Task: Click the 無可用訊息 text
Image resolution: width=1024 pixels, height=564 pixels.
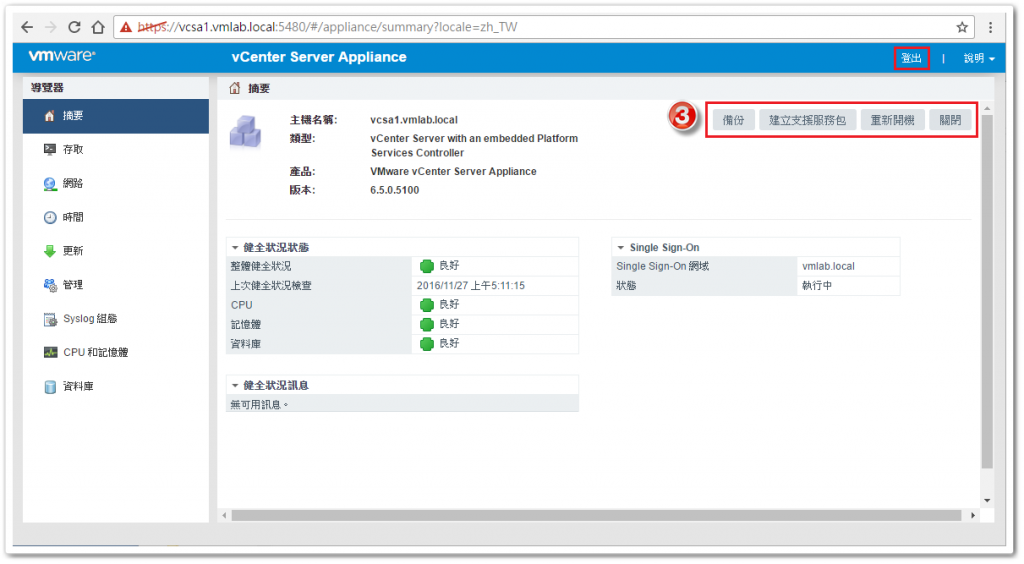Action: tap(259, 405)
